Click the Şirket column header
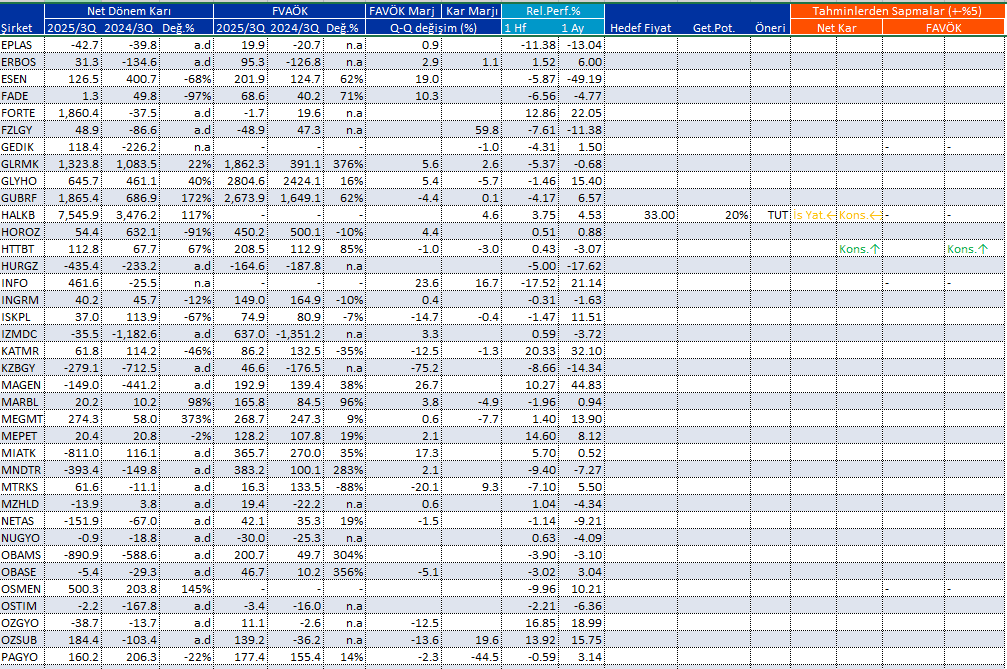Viewport: 1007px width, 669px height. [x=22, y=27]
